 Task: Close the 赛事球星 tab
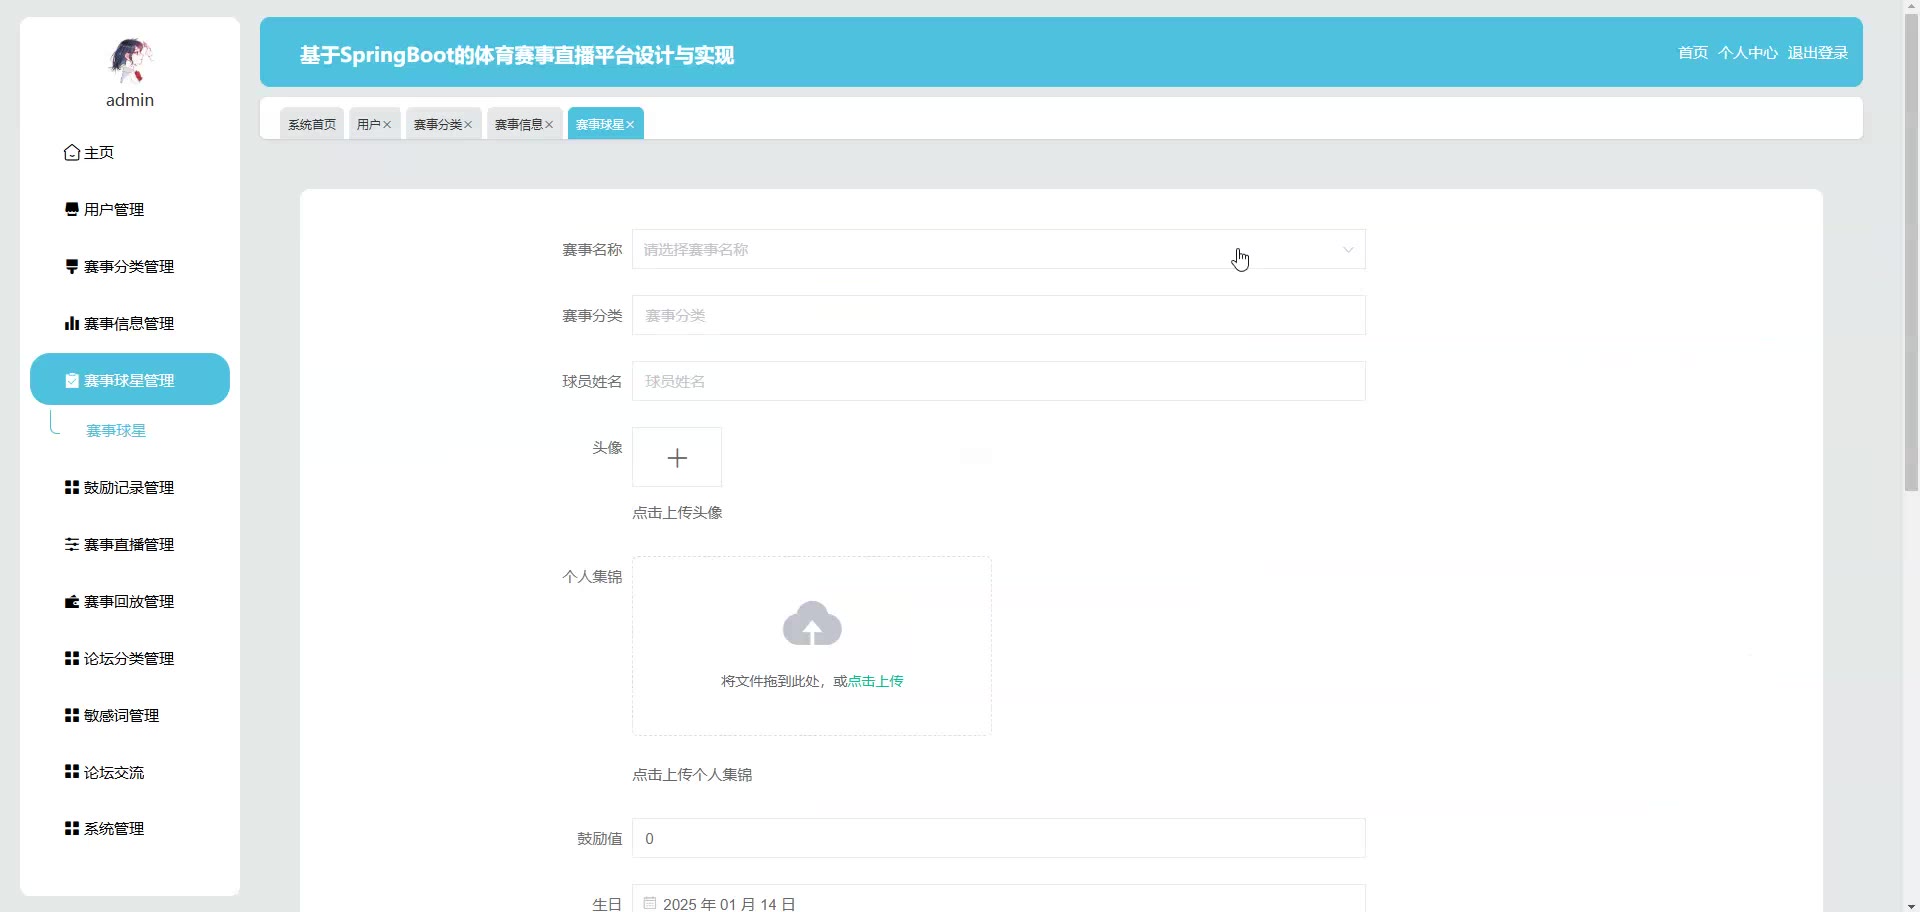point(630,125)
